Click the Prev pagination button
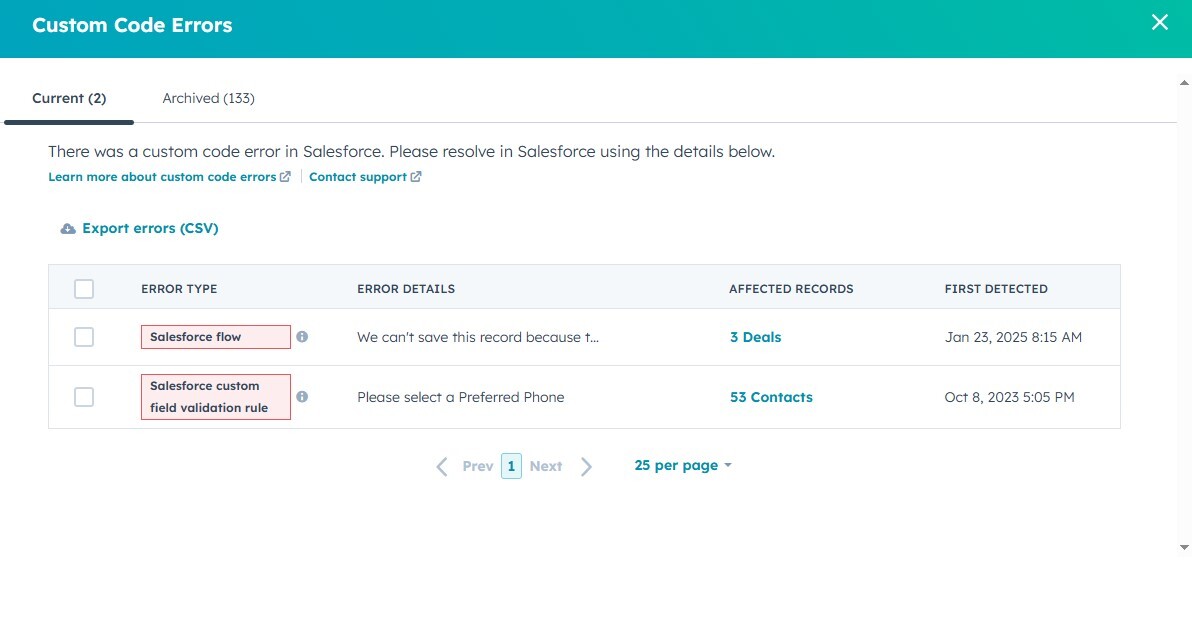 (477, 466)
